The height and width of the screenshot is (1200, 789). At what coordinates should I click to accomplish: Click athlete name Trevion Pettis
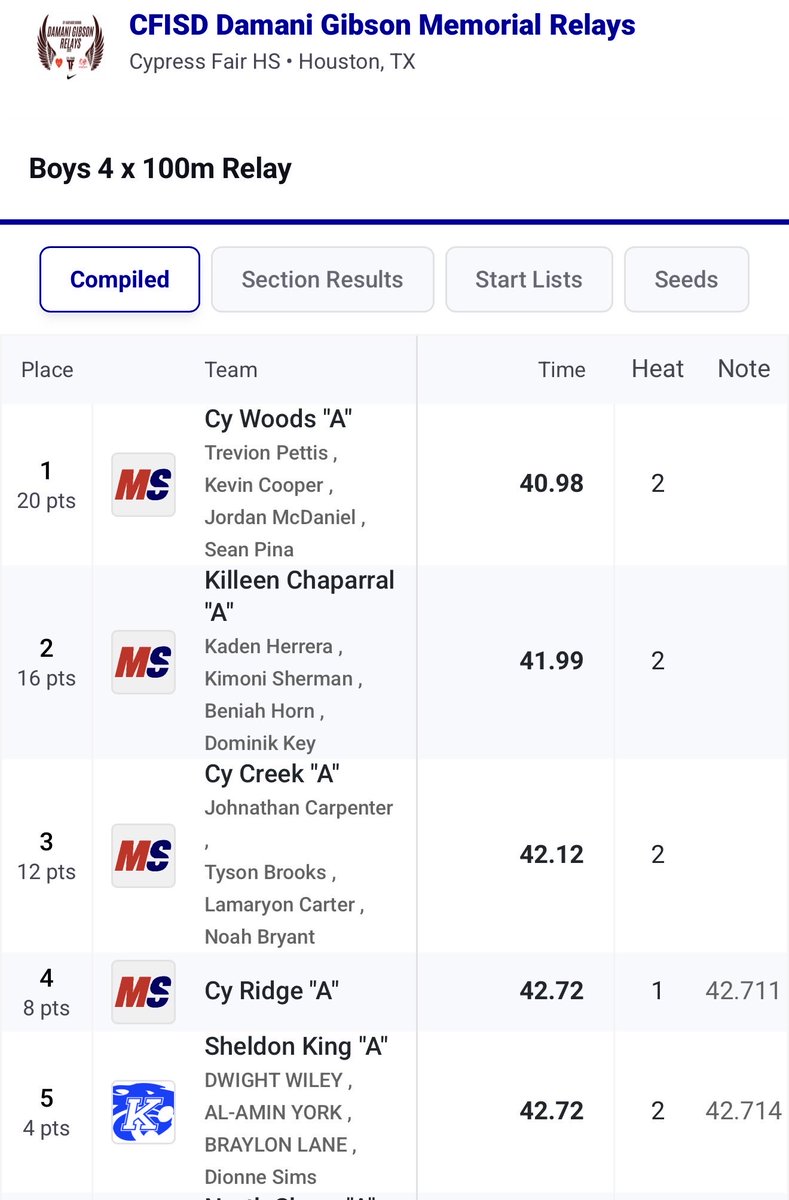coord(266,453)
